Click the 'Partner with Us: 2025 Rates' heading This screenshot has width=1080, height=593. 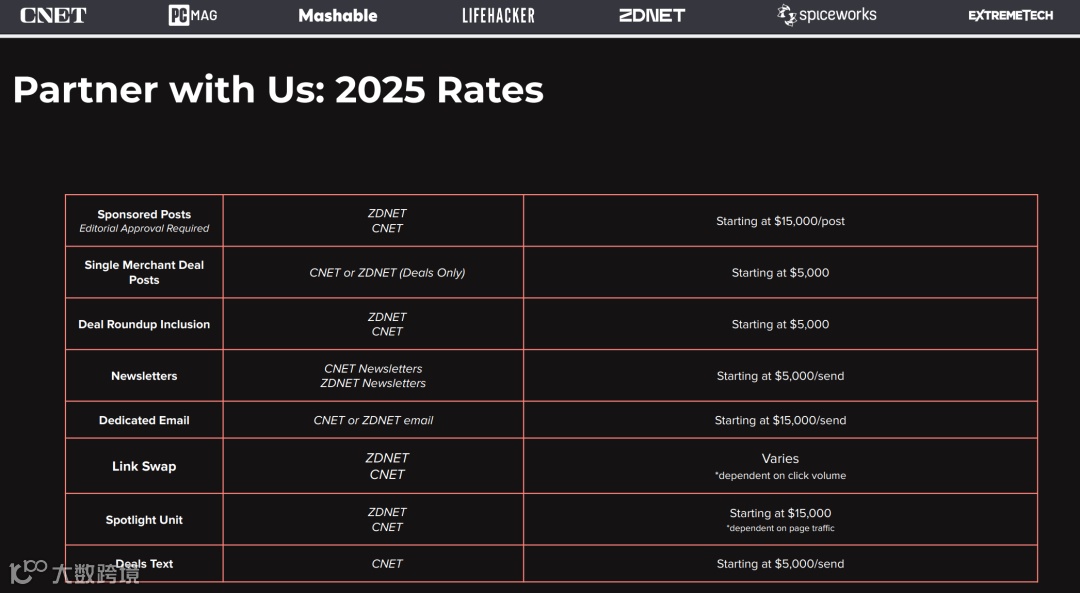278,90
